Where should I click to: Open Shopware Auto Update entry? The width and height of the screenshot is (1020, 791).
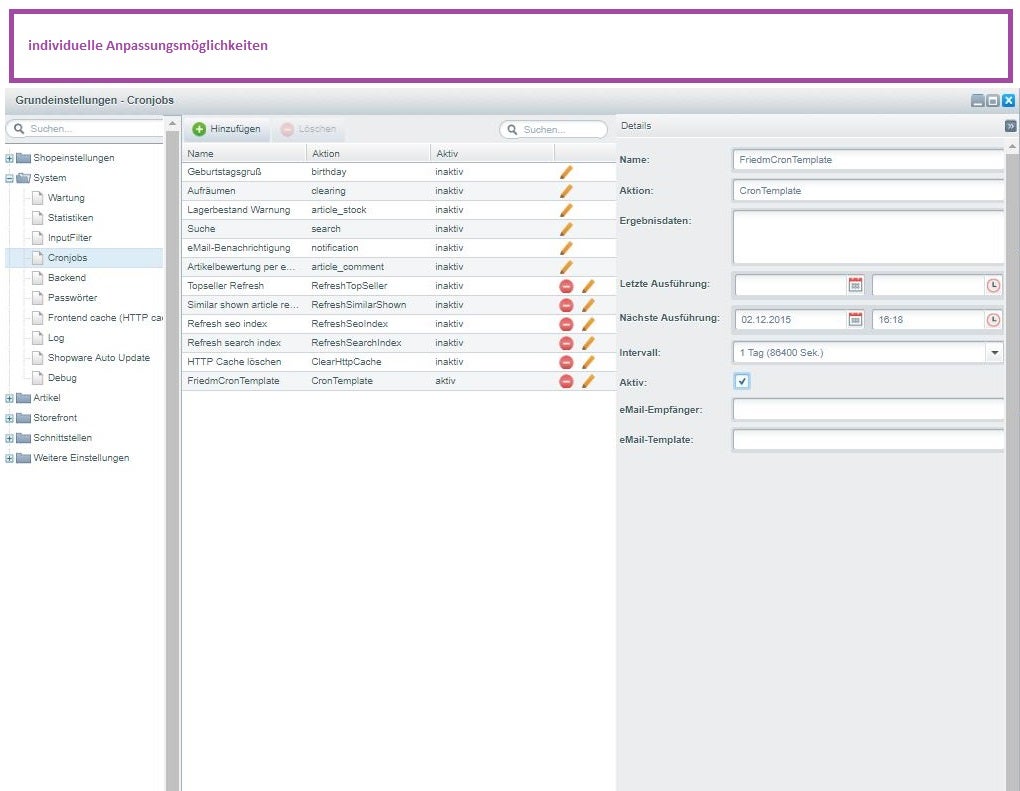pos(98,358)
